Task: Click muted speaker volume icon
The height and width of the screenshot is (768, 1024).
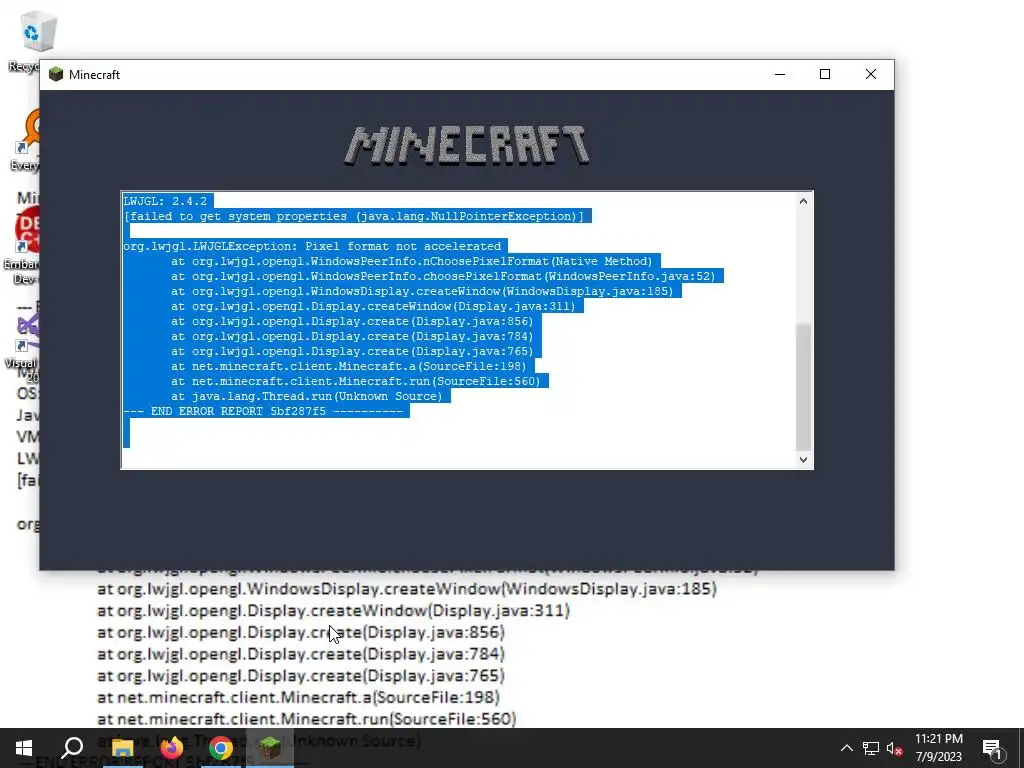Action: (x=895, y=748)
